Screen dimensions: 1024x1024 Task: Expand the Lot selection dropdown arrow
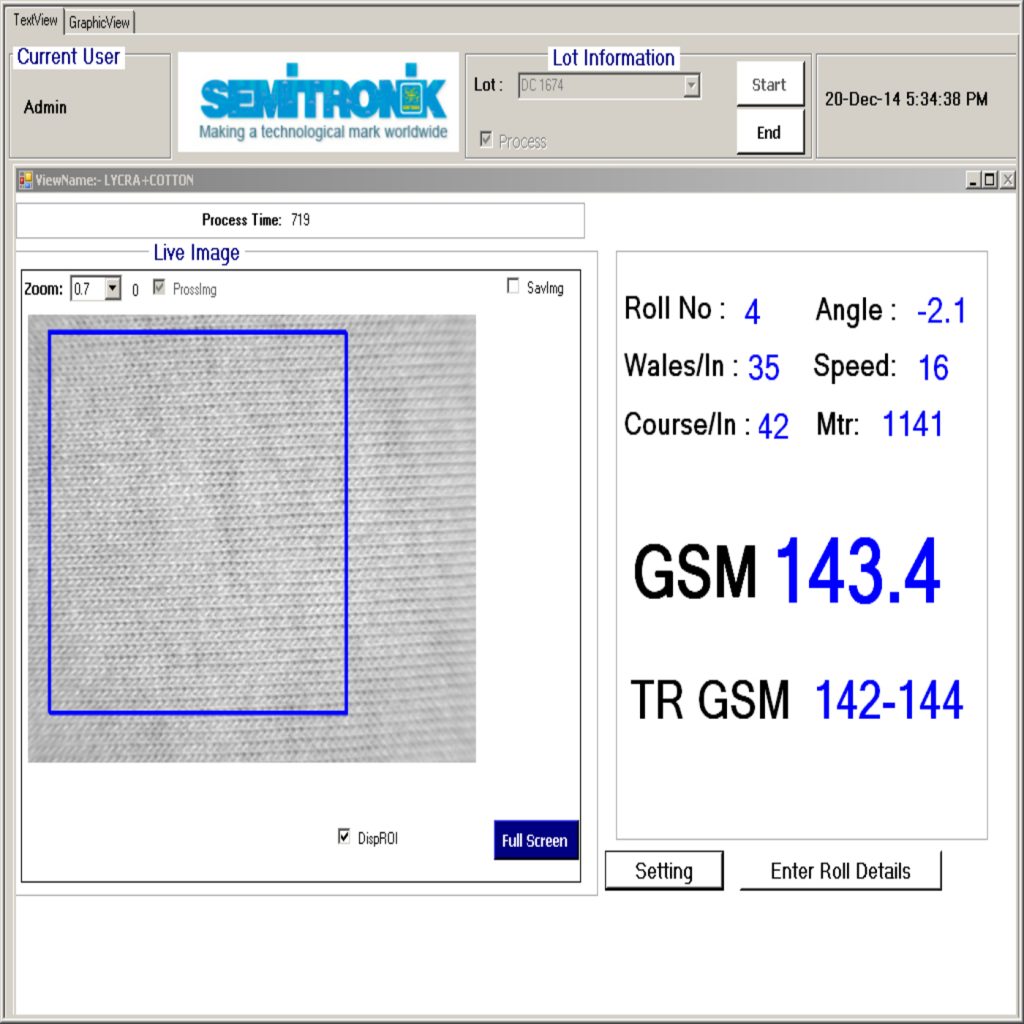[x=691, y=86]
